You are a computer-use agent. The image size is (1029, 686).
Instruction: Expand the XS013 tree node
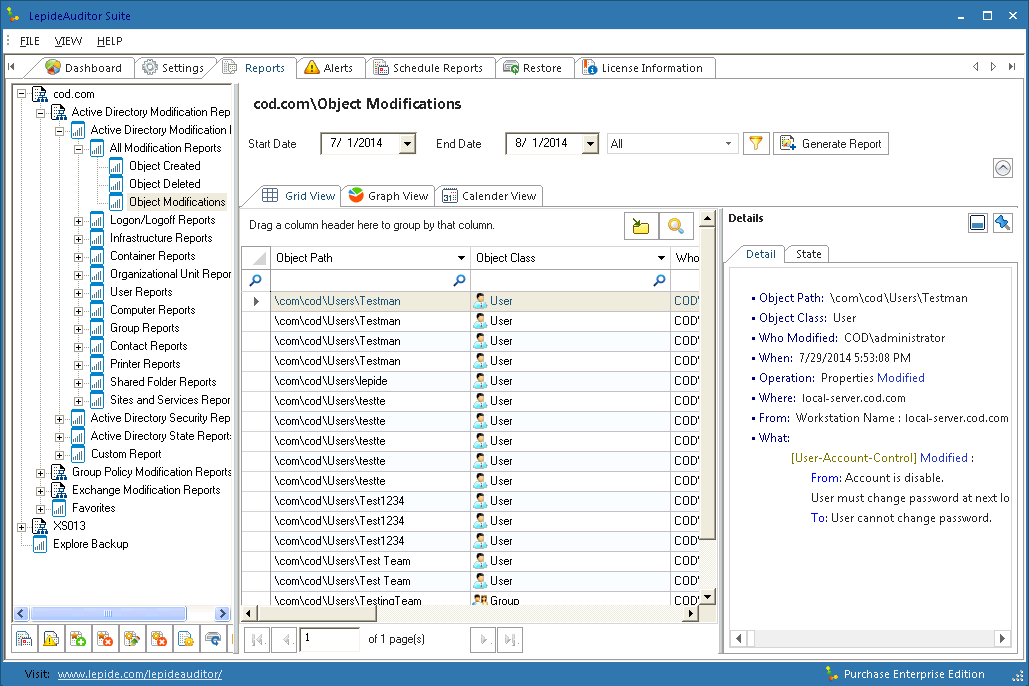click(x=22, y=526)
